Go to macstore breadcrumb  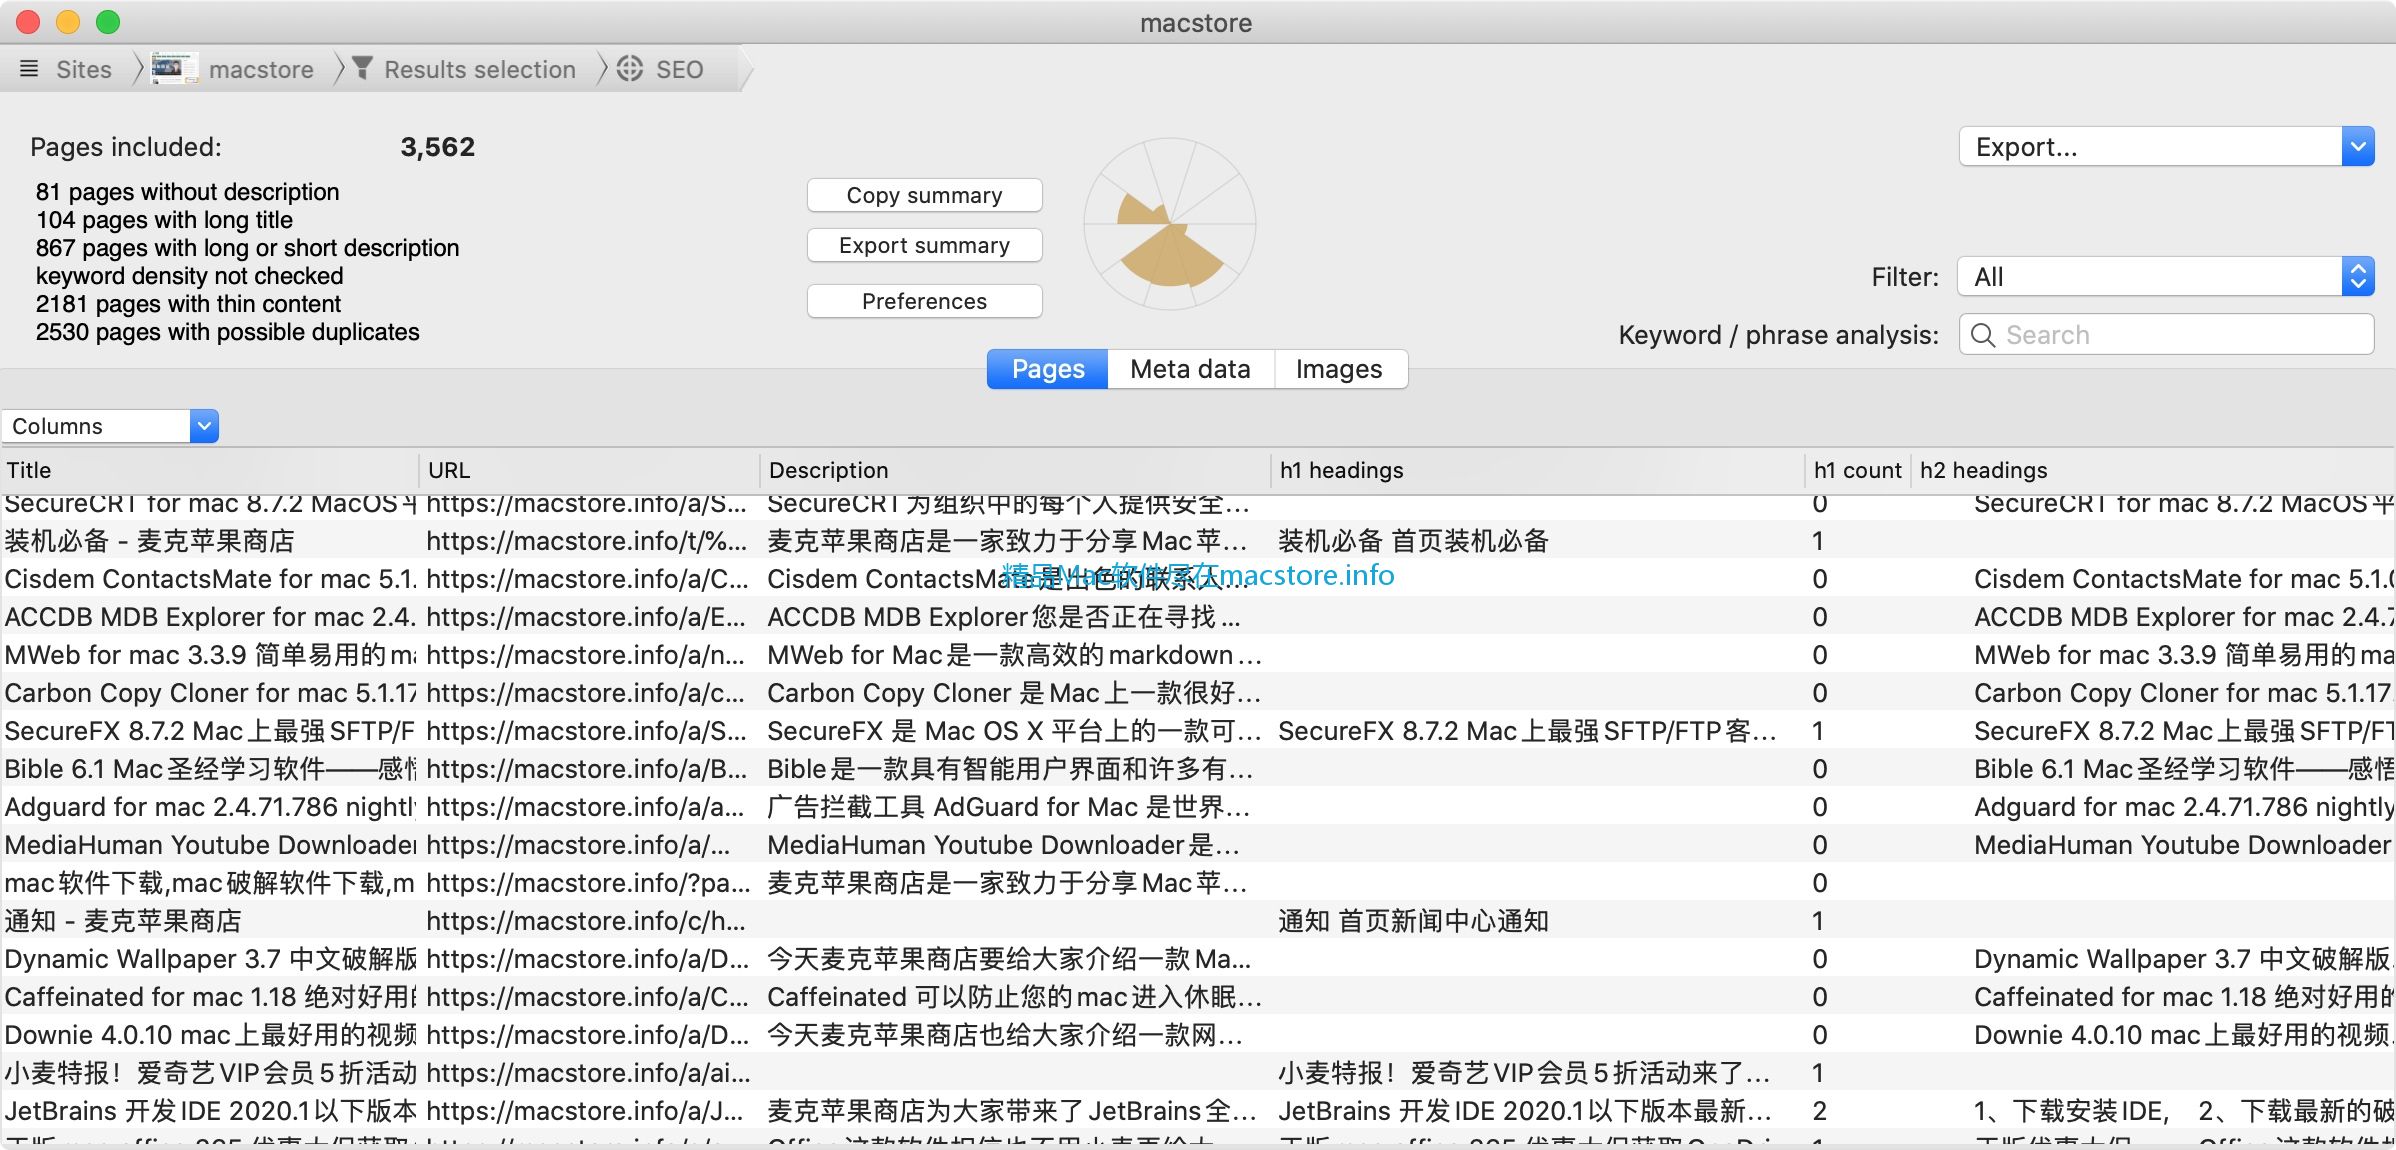point(261,69)
